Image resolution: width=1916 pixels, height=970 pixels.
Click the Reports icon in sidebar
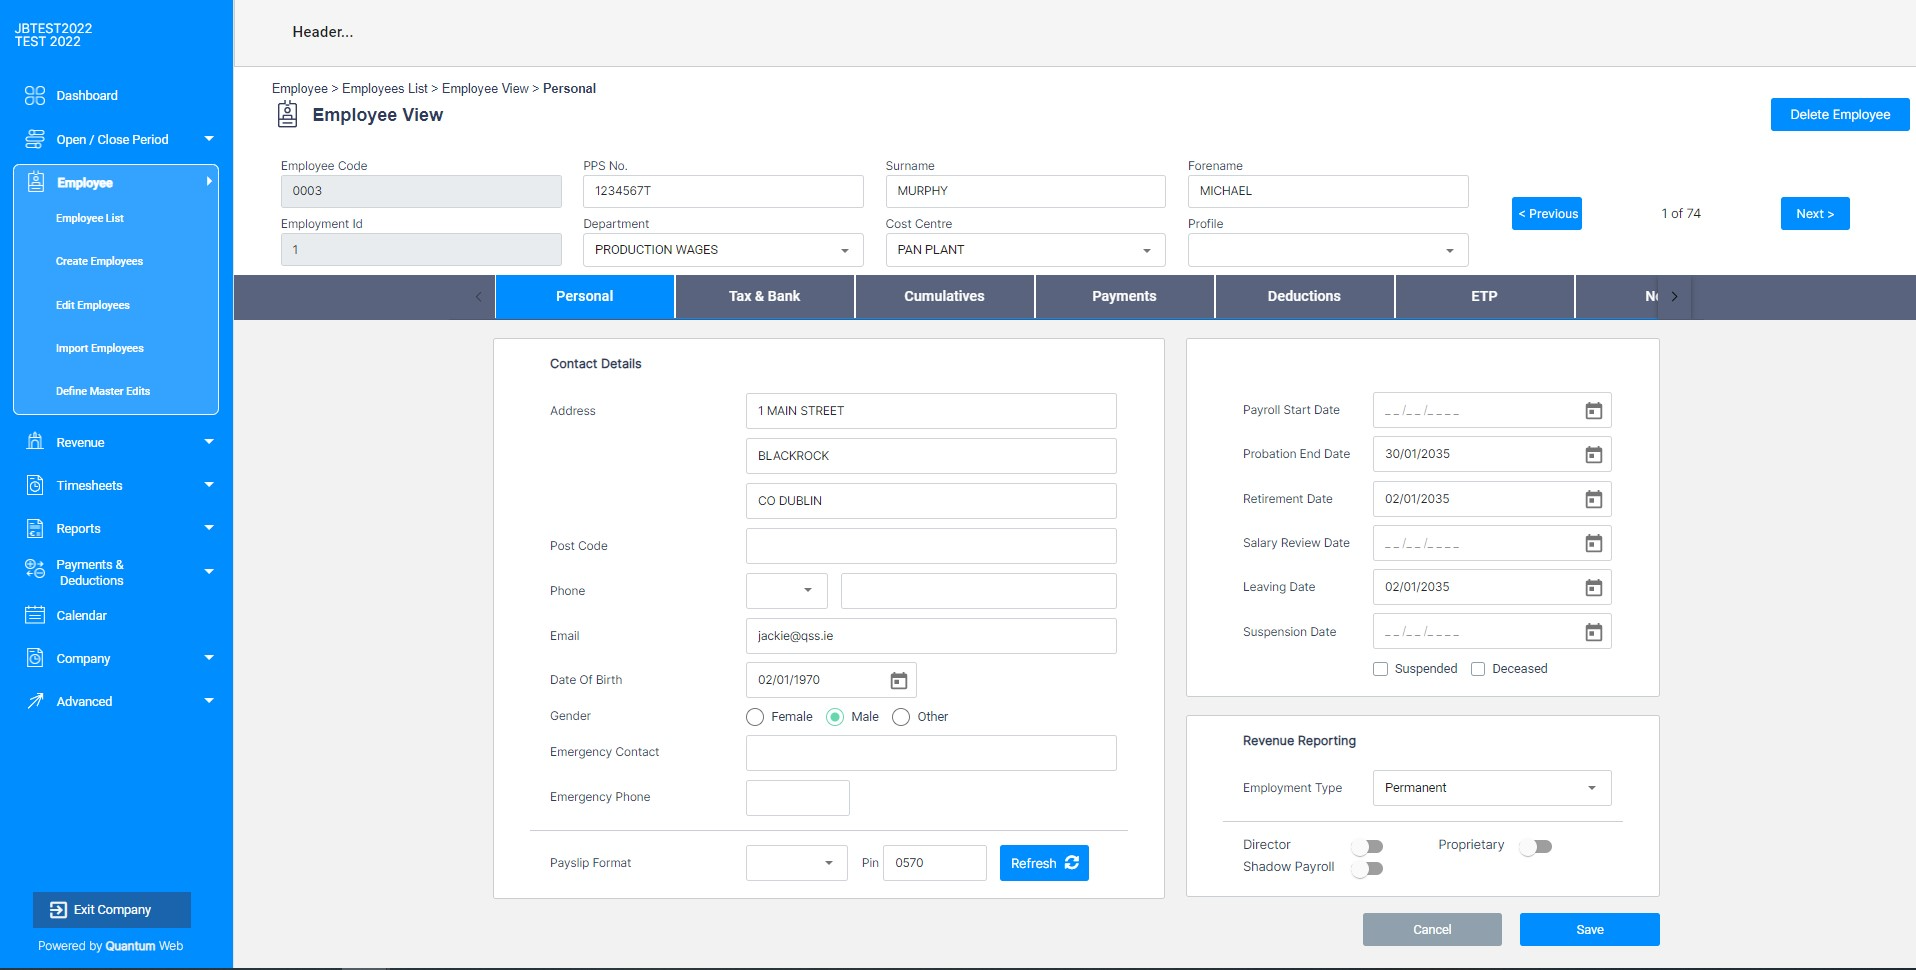[x=35, y=528]
